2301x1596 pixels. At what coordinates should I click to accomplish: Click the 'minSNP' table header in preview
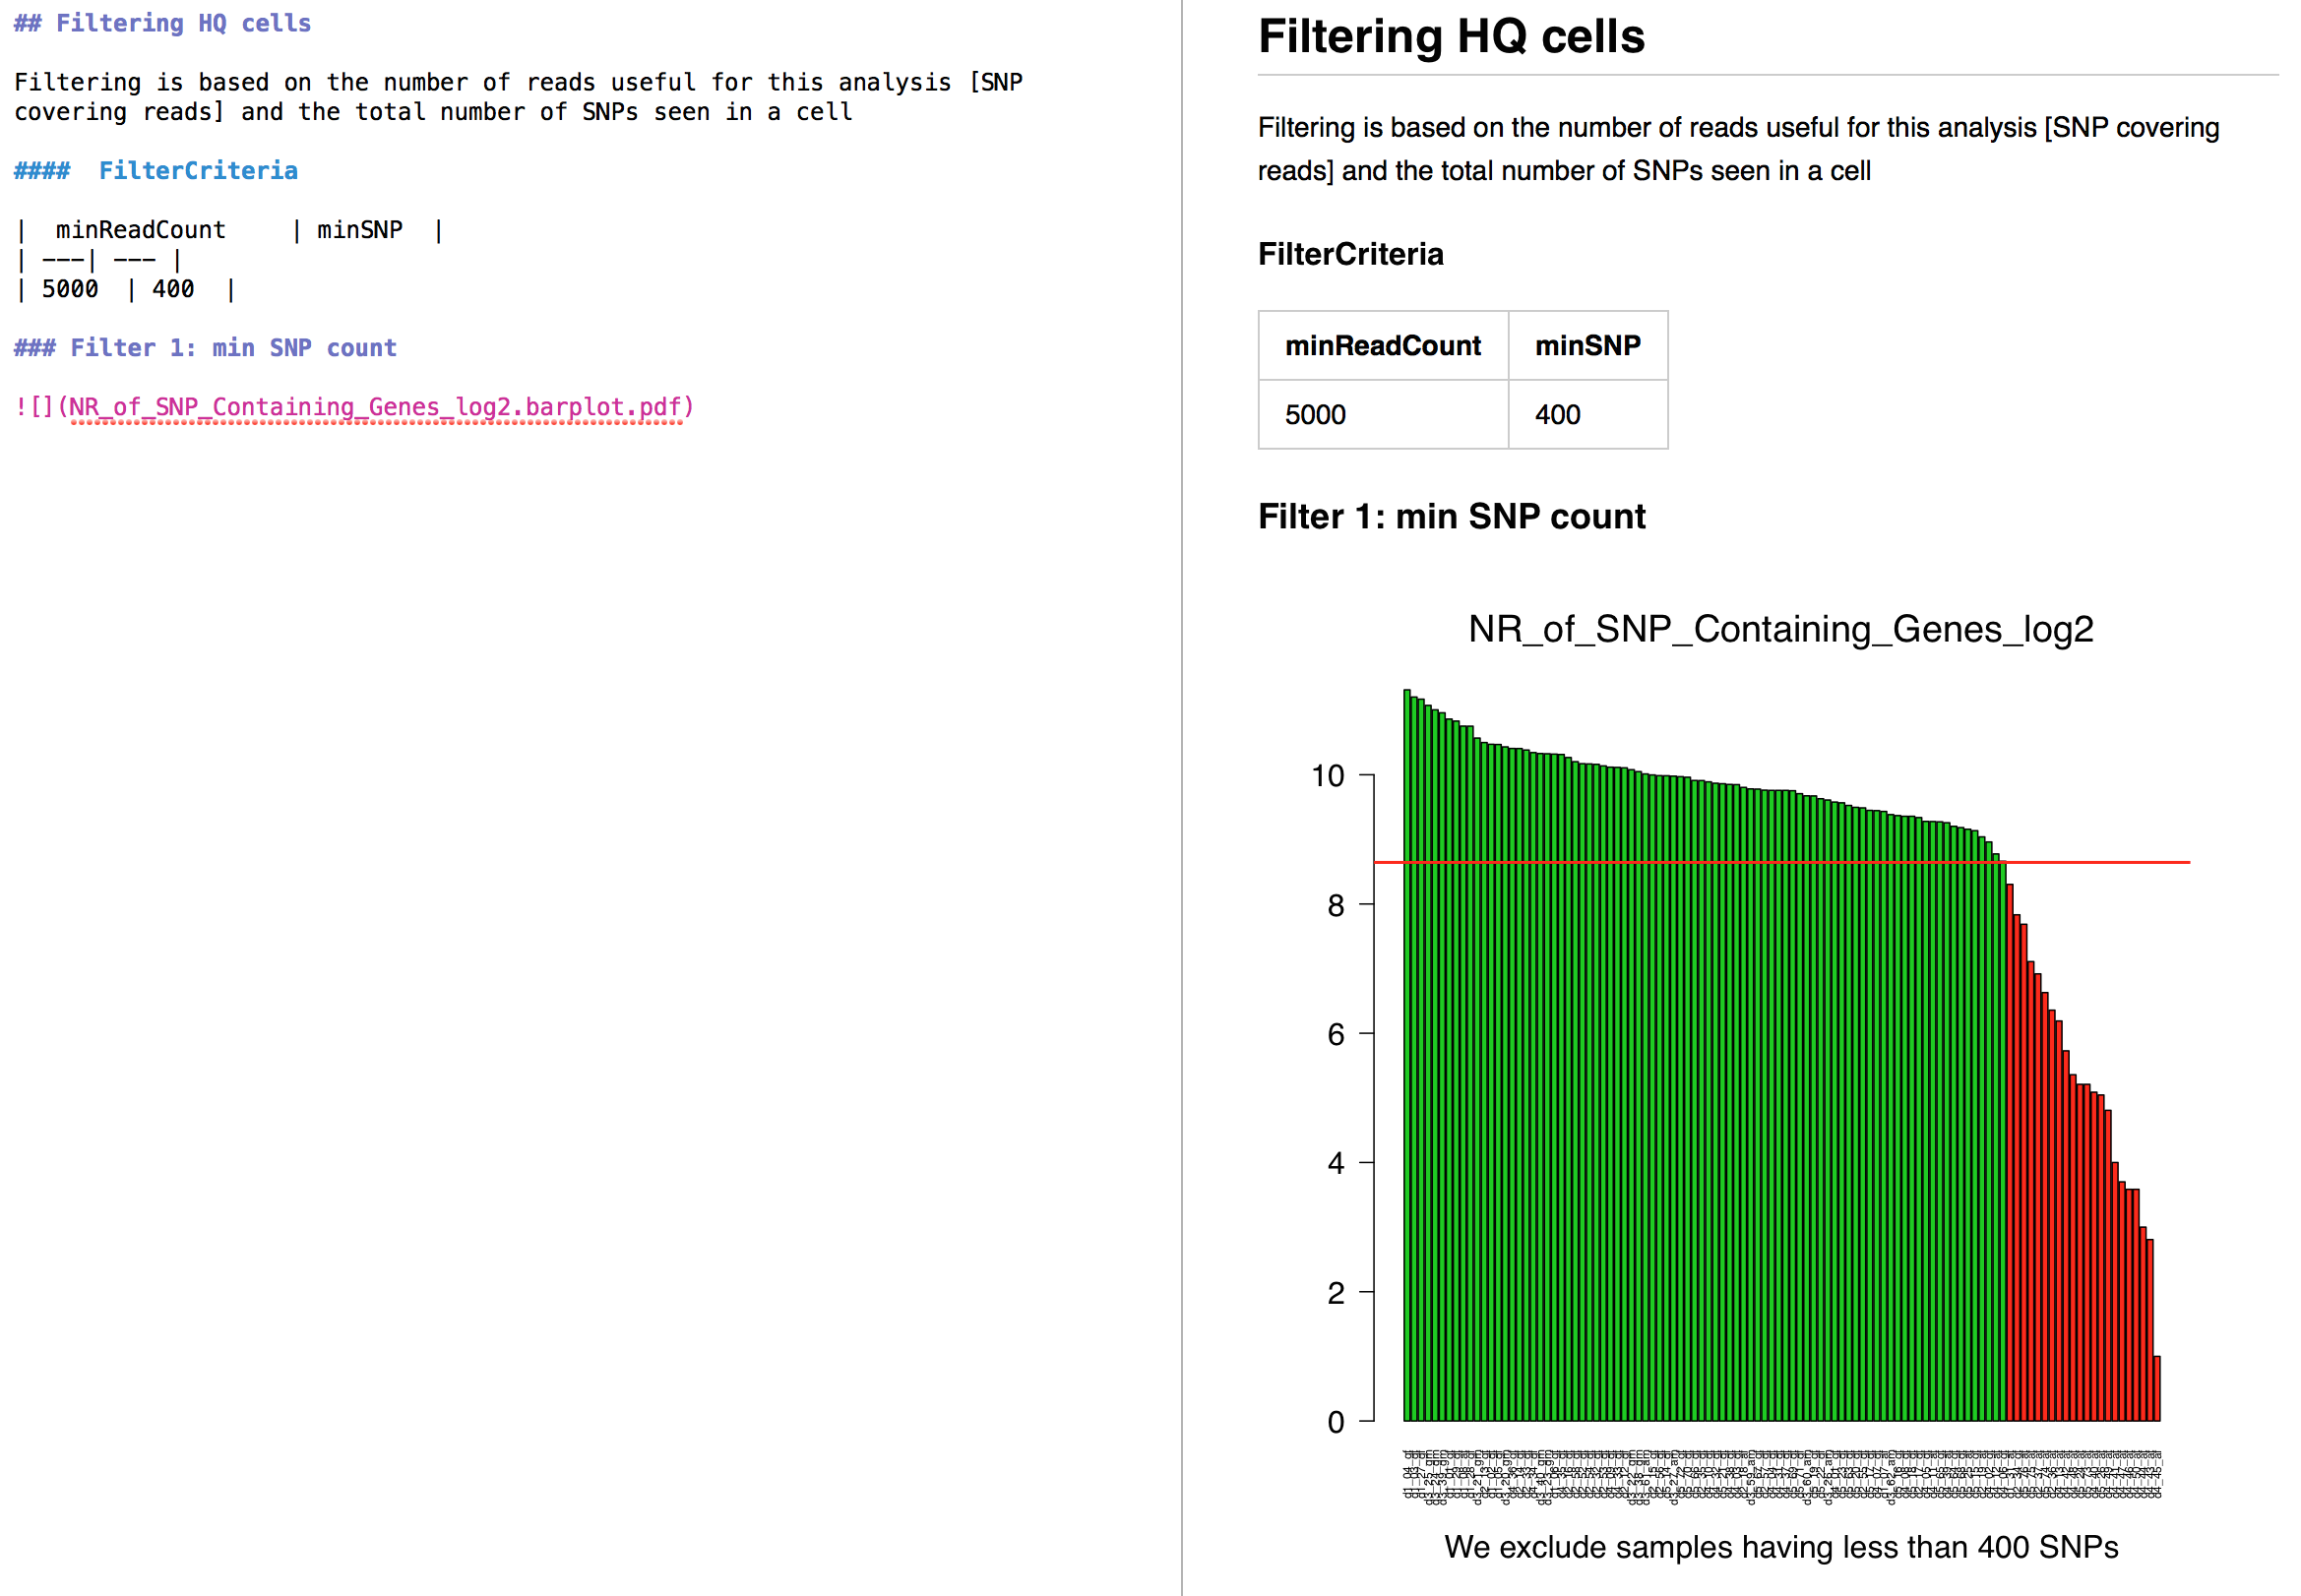pyautogui.click(x=1588, y=345)
